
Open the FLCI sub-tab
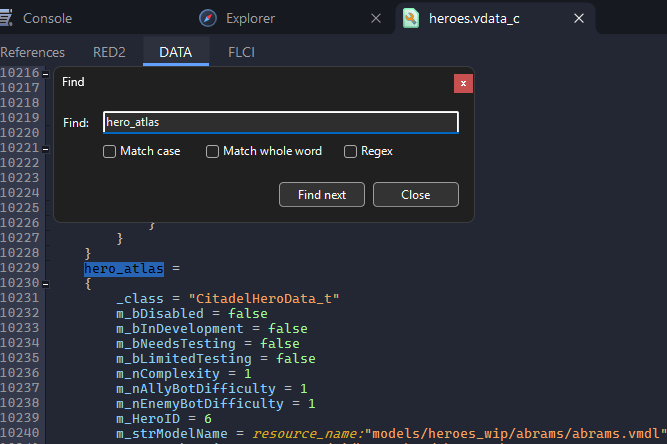pyautogui.click(x=242, y=52)
